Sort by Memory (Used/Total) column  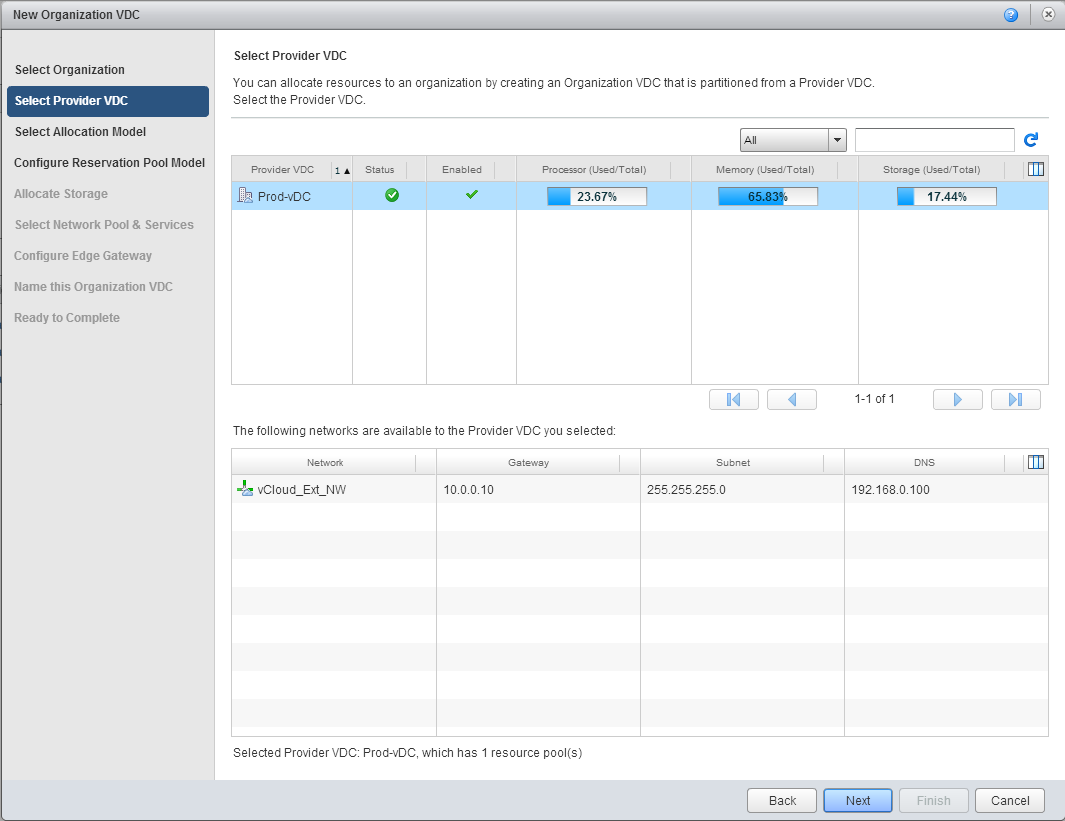(x=765, y=170)
